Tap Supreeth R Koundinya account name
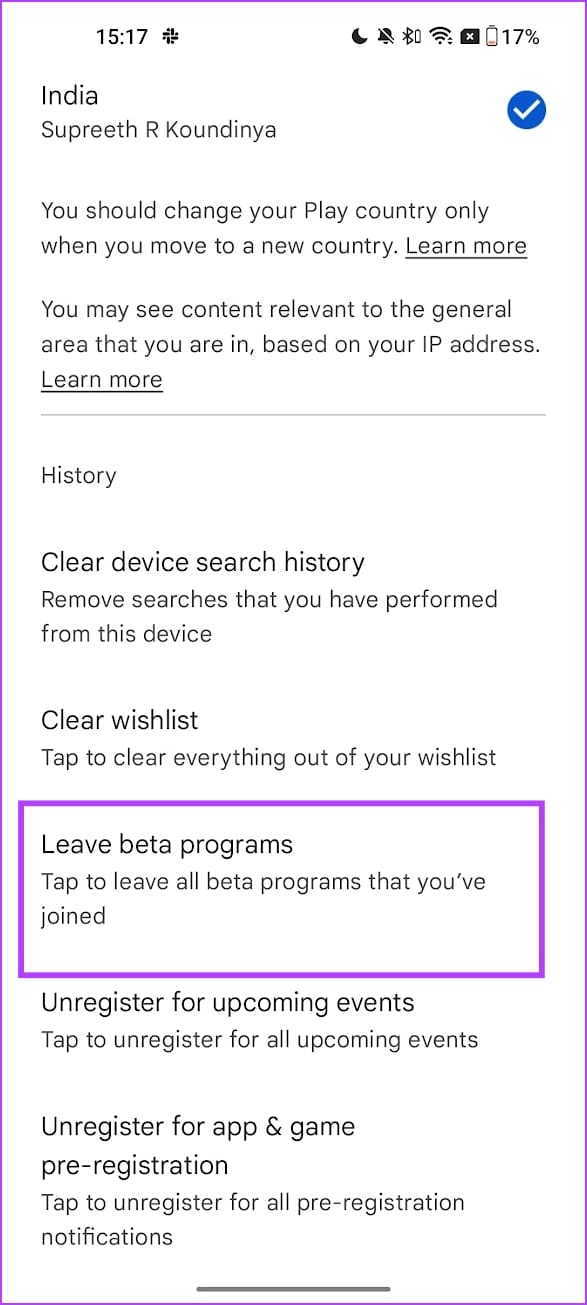 pos(158,130)
